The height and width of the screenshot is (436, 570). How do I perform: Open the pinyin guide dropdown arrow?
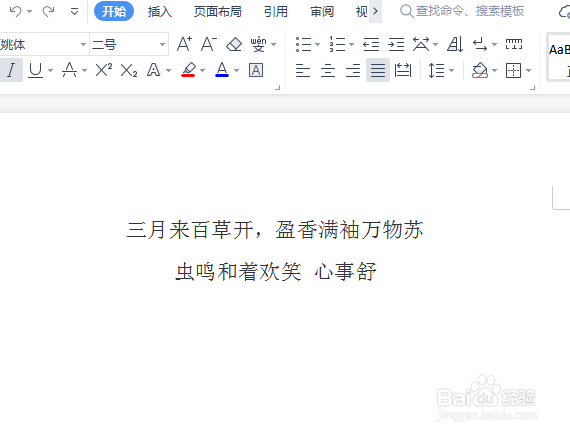coord(274,45)
